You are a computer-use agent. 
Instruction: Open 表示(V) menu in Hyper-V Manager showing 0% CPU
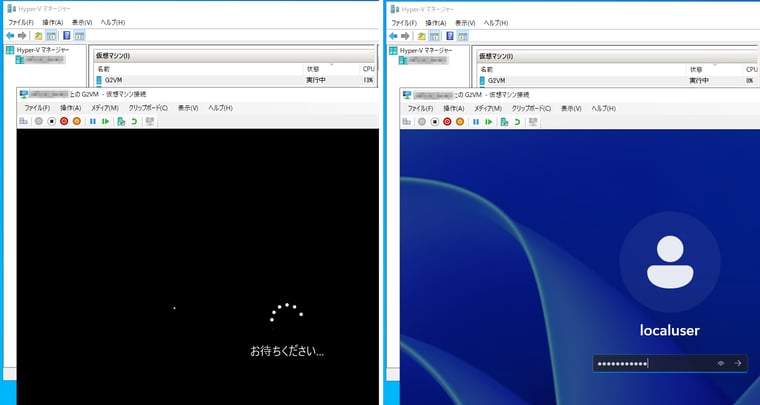coord(465,23)
